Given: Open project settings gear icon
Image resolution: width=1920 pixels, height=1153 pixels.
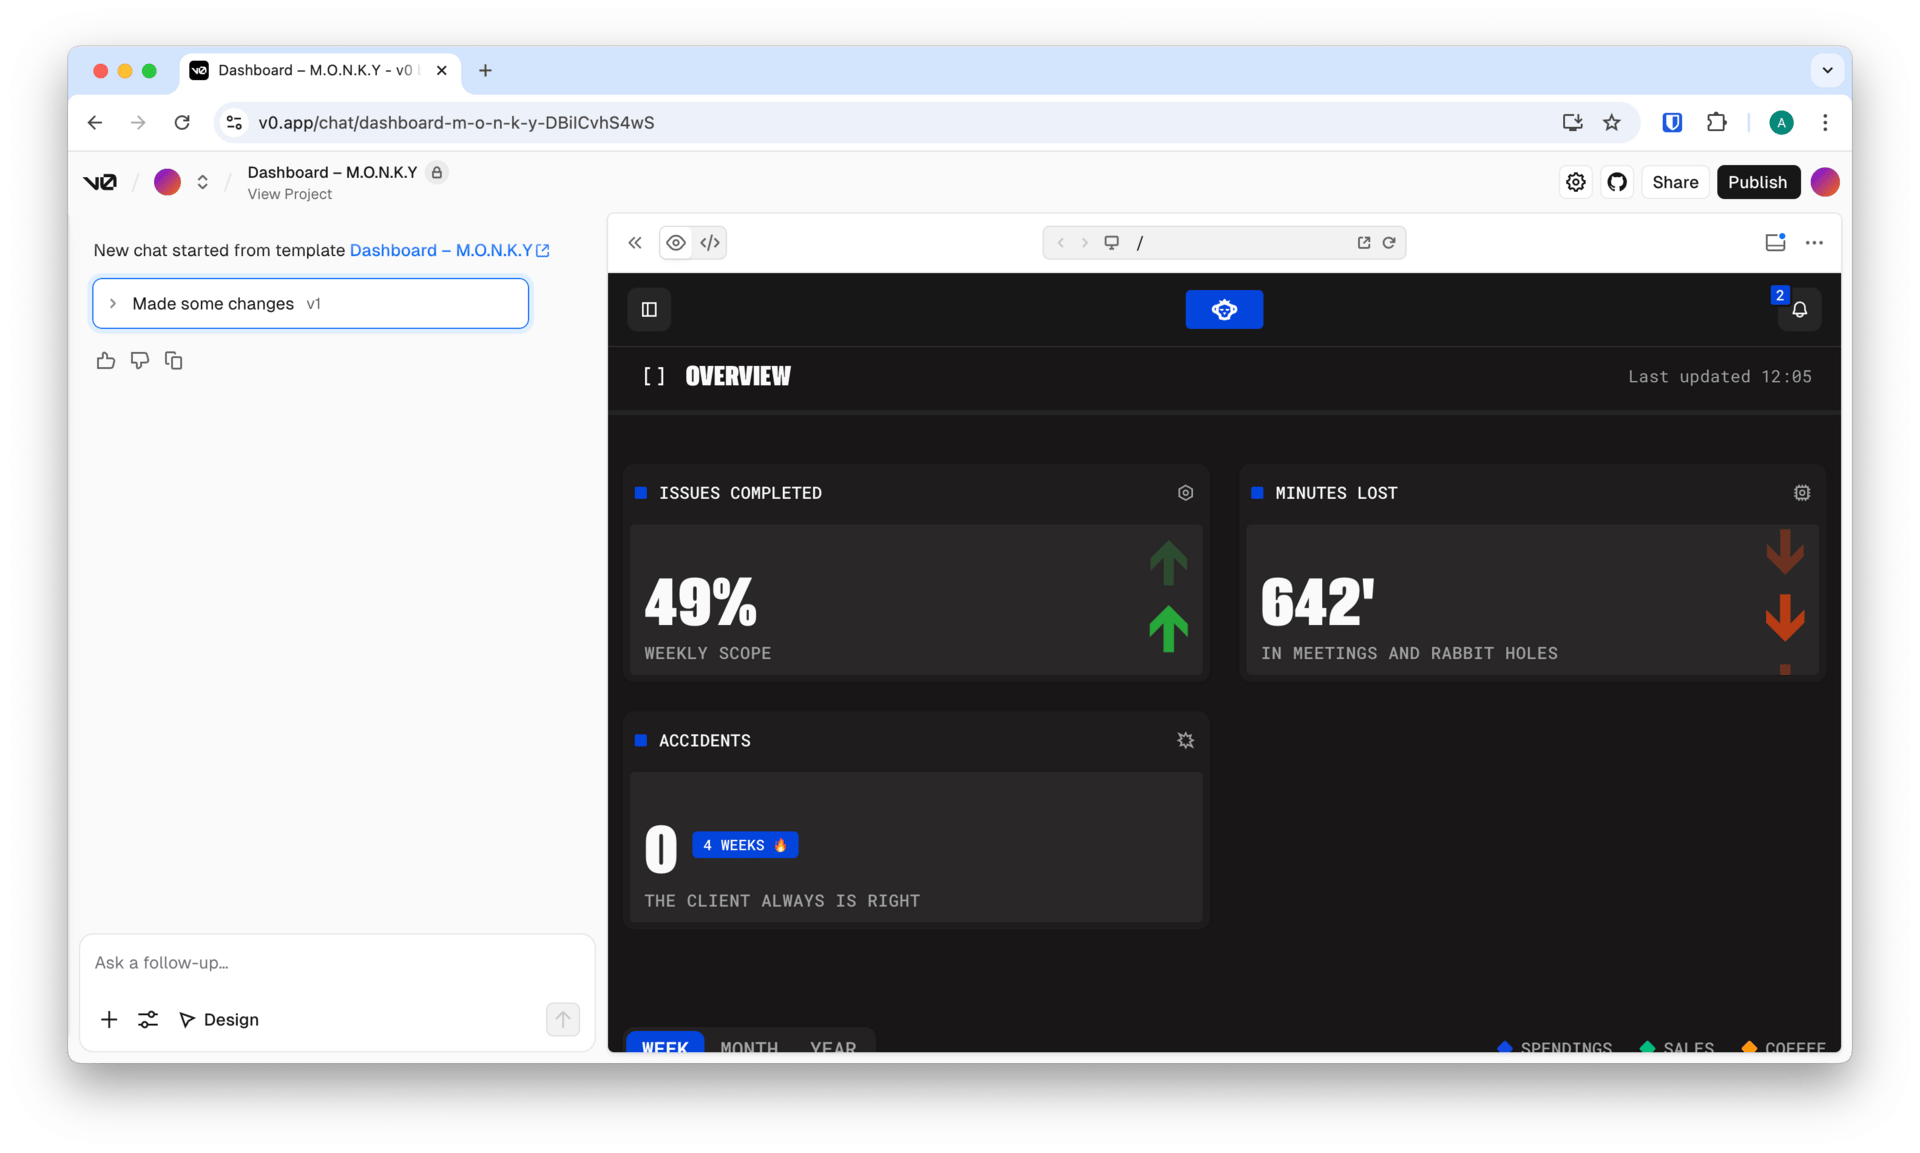Looking at the screenshot, I should 1575,182.
